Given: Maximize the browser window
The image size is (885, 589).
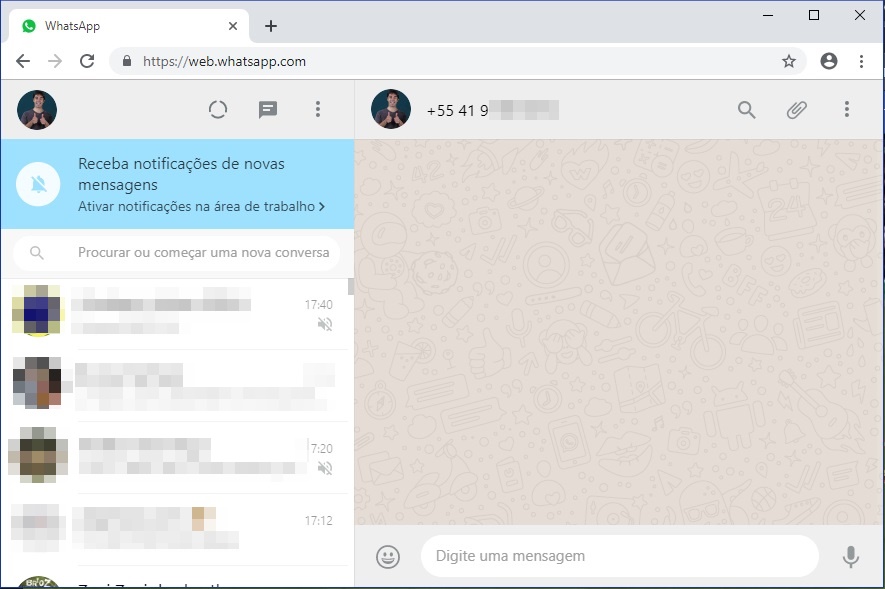Looking at the screenshot, I should (814, 15).
